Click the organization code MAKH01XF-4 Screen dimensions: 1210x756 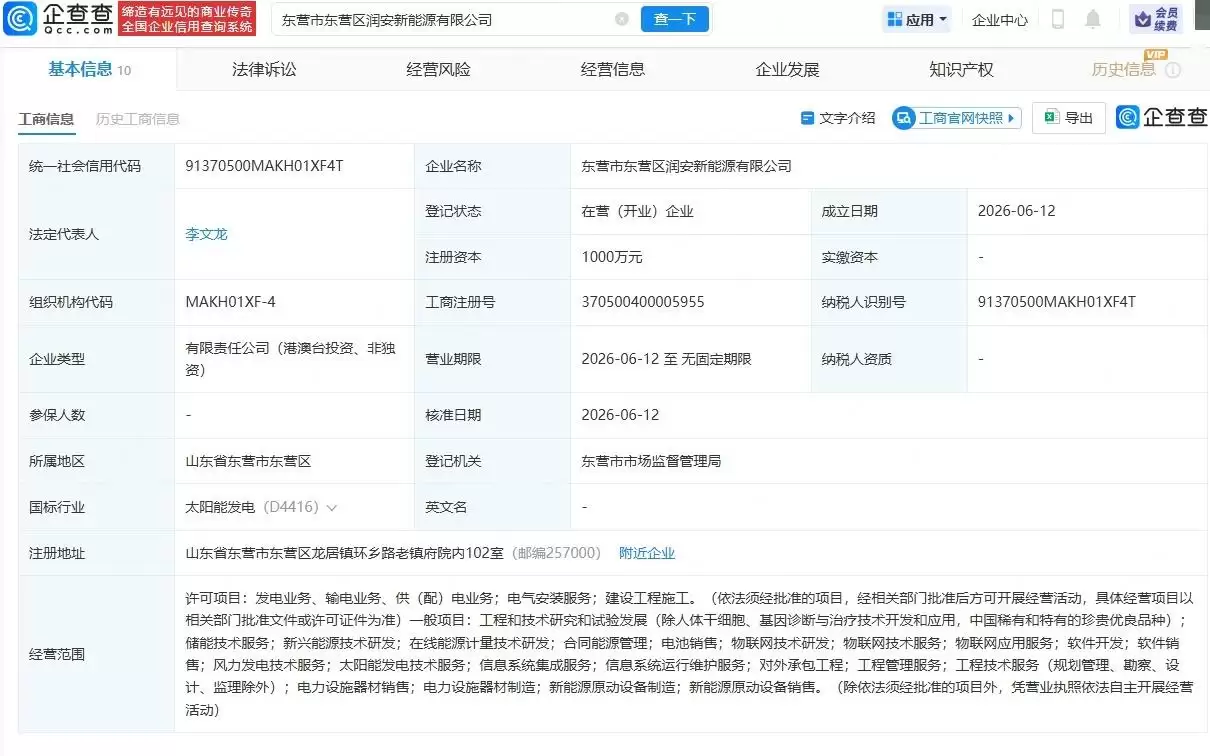click(x=230, y=302)
